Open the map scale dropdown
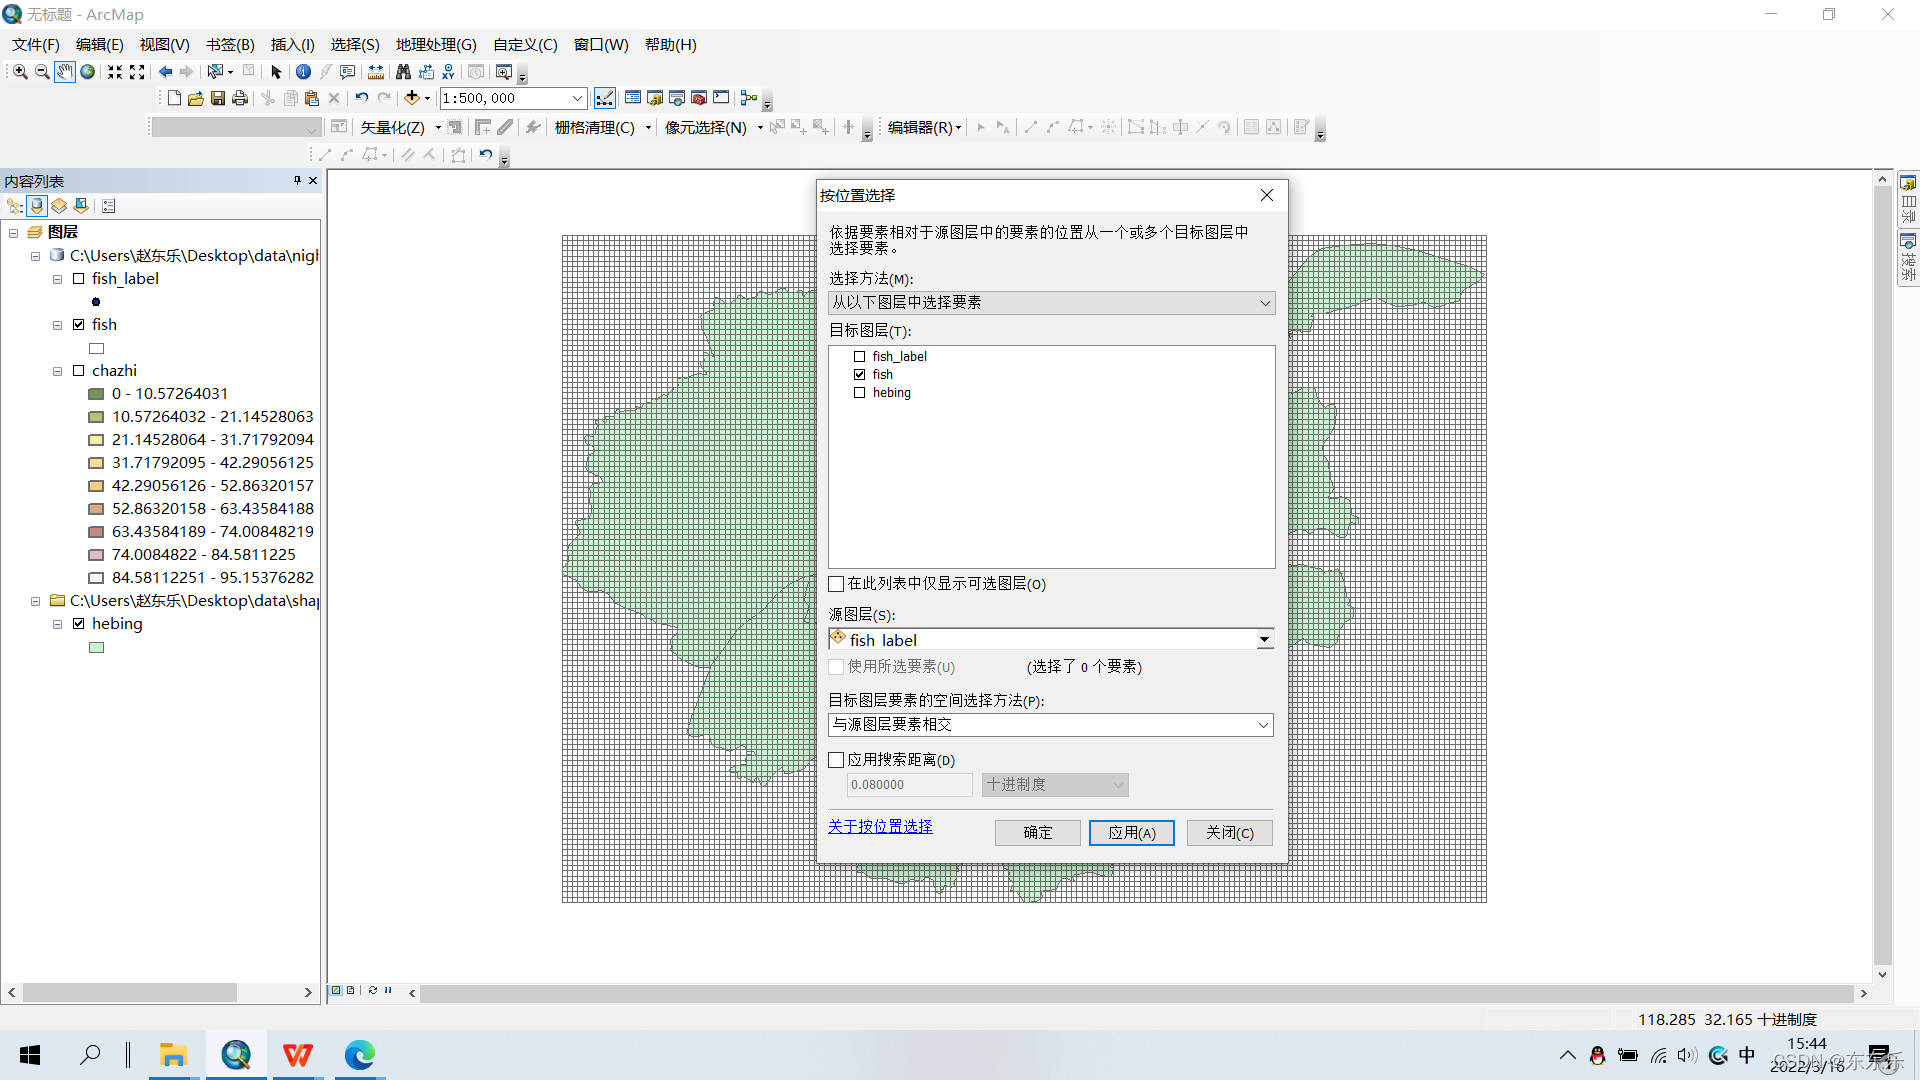Screen dimensions: 1920x1080 click(x=577, y=98)
